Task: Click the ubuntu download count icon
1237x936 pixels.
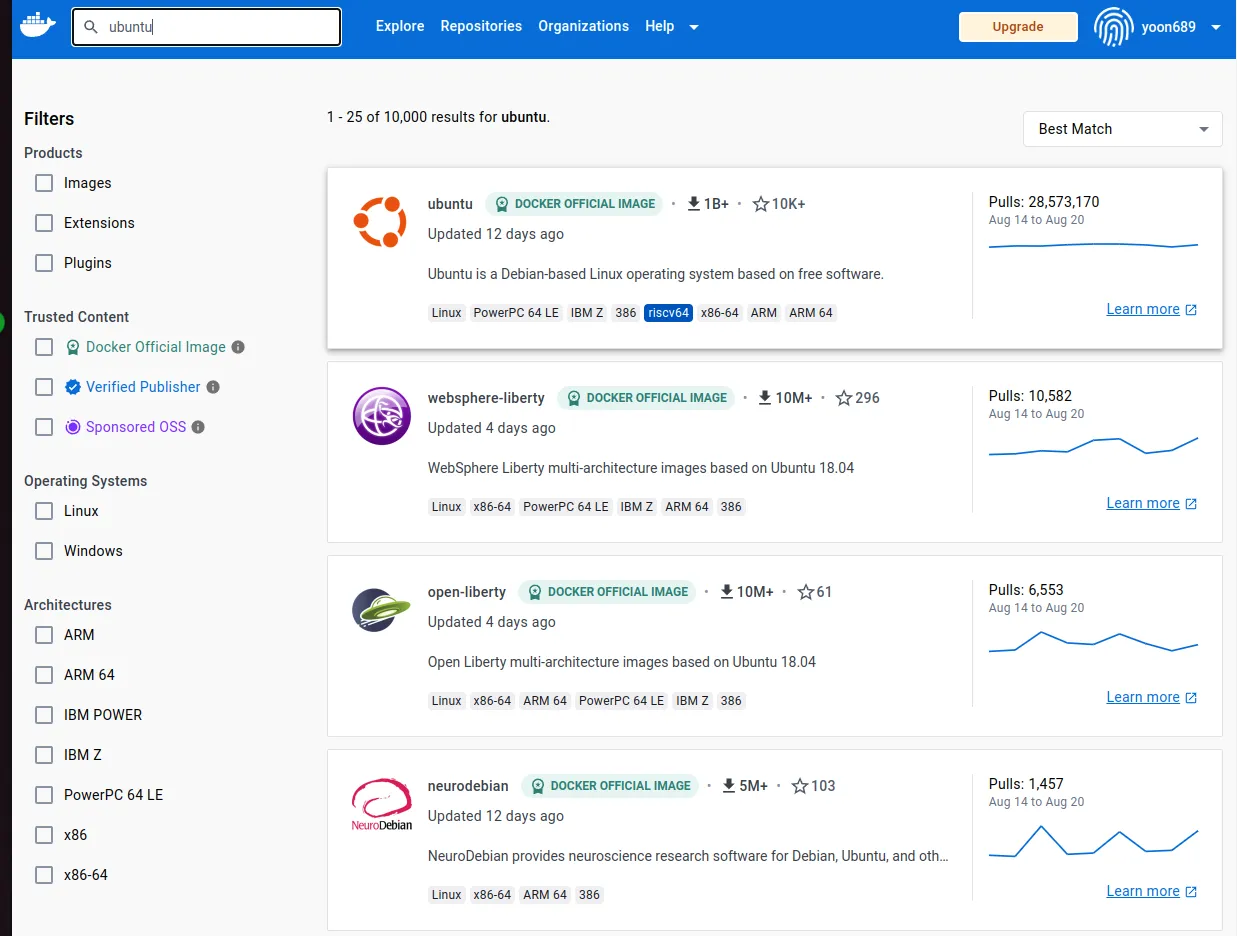Action: point(694,204)
